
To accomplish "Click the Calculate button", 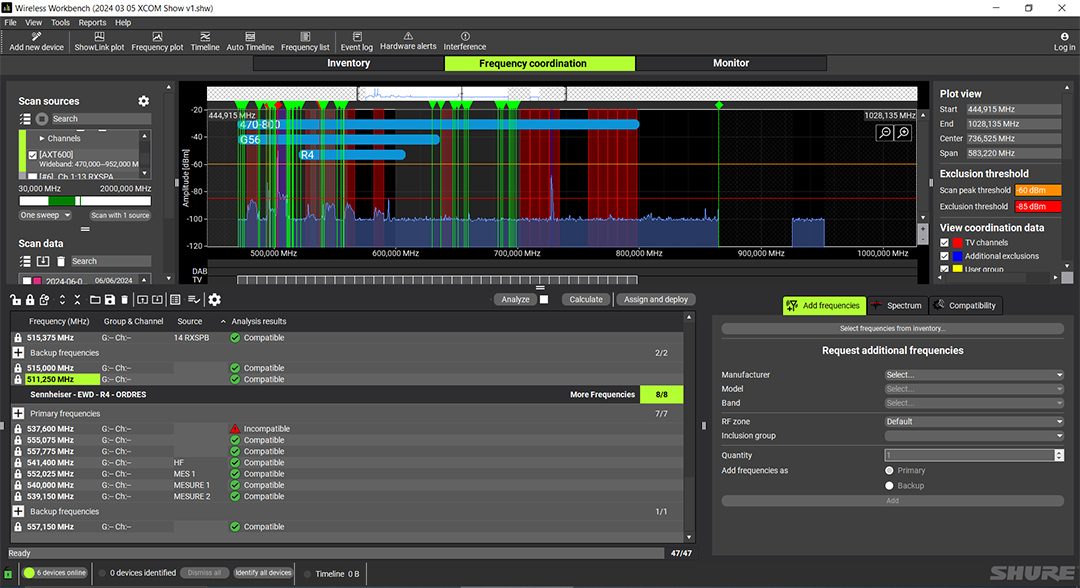I will pos(585,299).
